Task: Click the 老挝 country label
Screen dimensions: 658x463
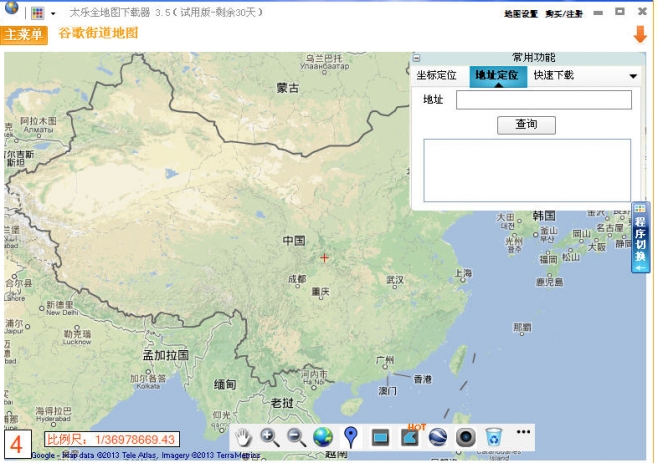Action: click(x=282, y=404)
